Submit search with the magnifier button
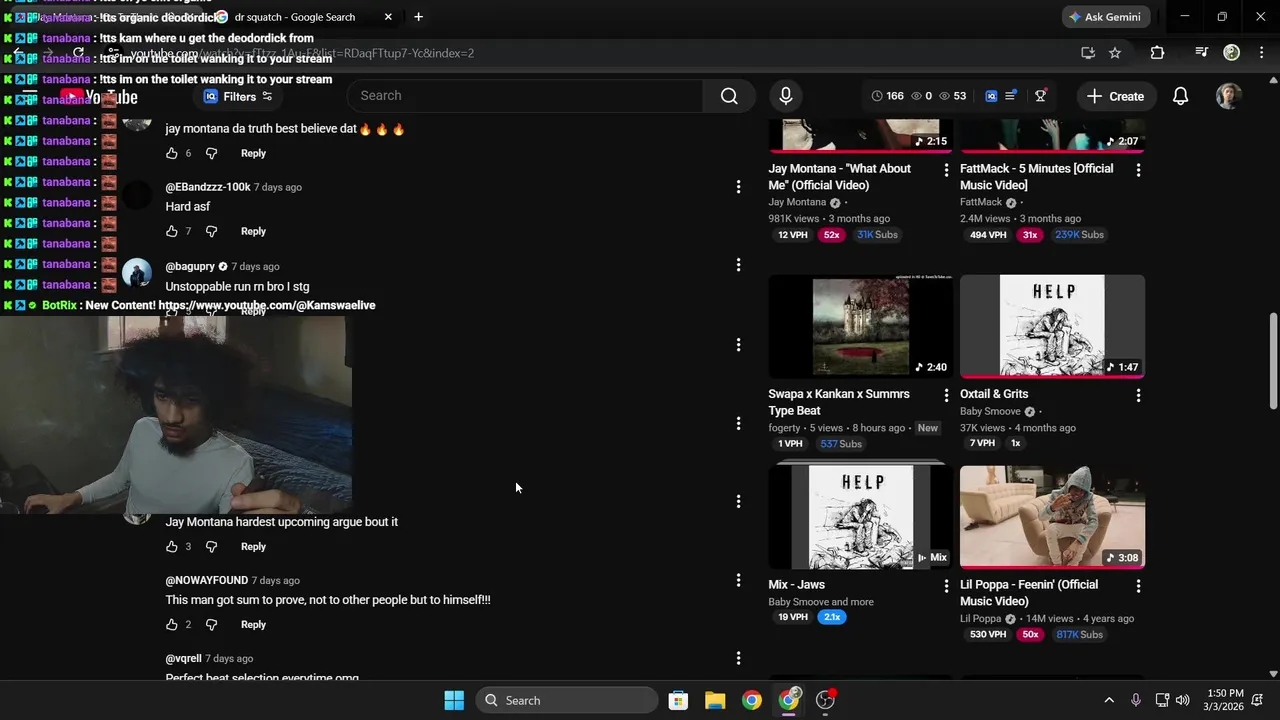The image size is (1280, 720). pos(729,96)
